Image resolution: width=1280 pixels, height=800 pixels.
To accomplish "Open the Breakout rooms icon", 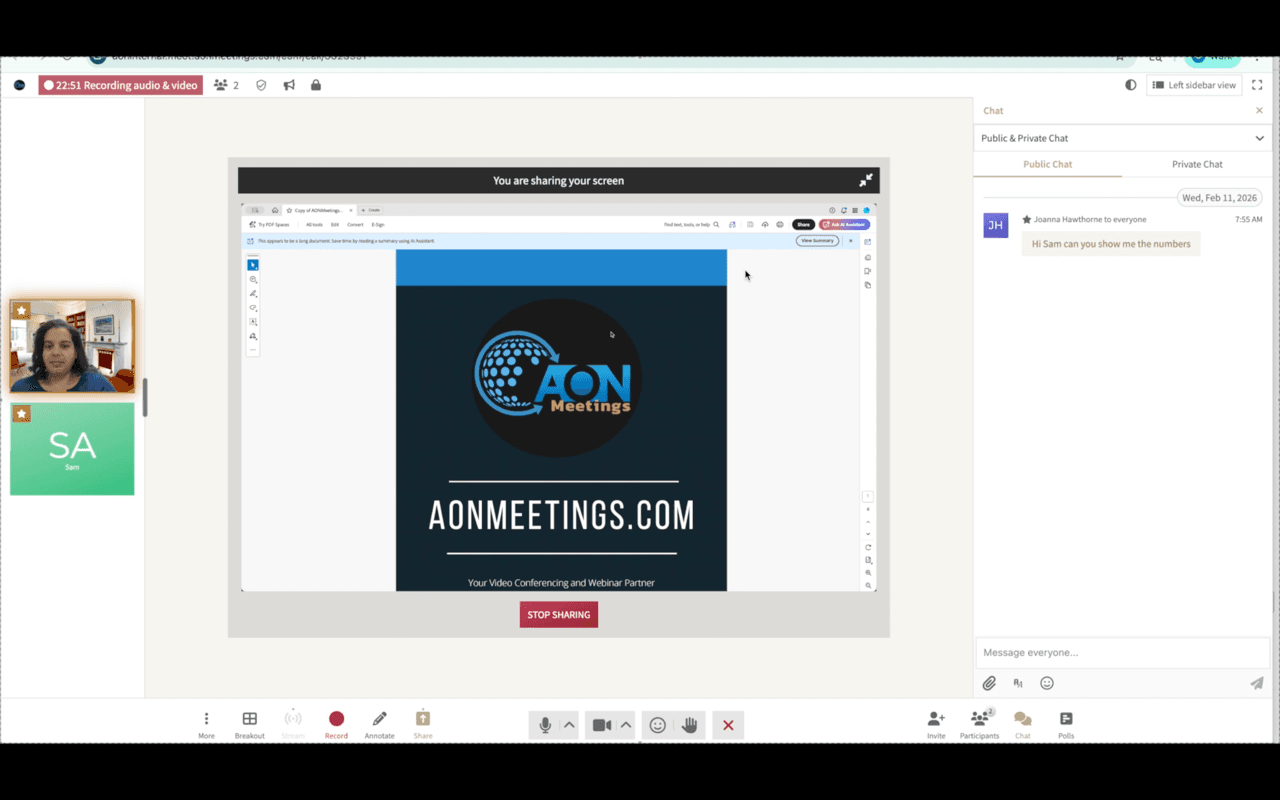I will (250, 720).
